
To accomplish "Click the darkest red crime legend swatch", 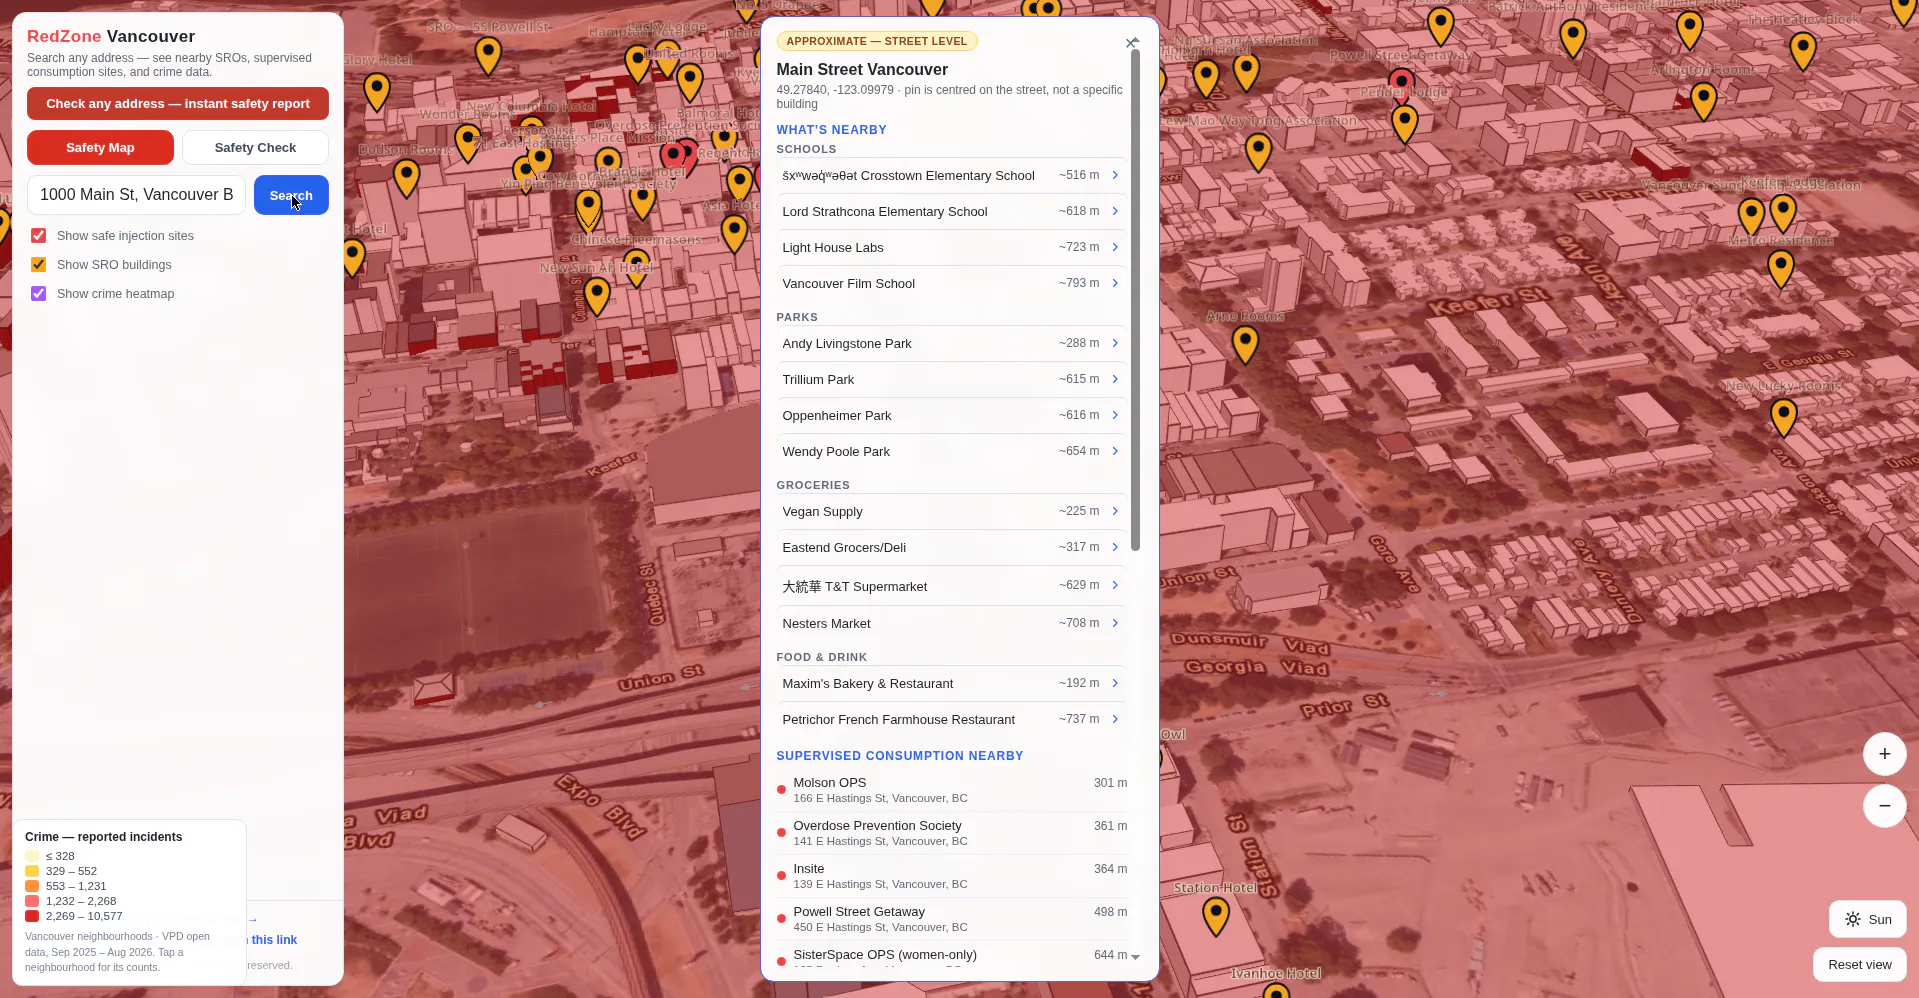I will (x=32, y=916).
